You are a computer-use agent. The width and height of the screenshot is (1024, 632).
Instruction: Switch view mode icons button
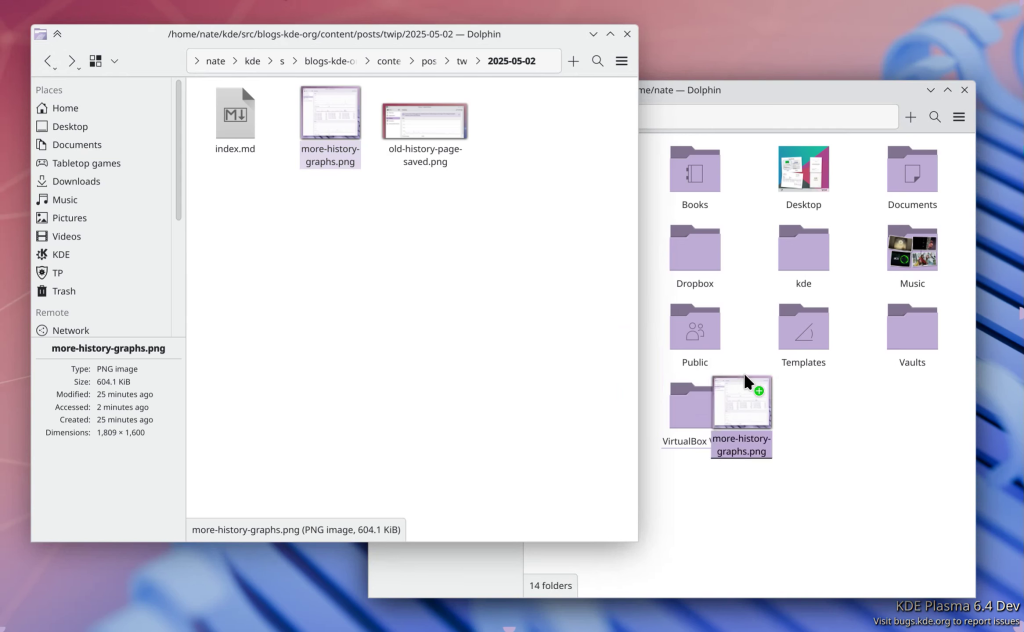coord(95,61)
